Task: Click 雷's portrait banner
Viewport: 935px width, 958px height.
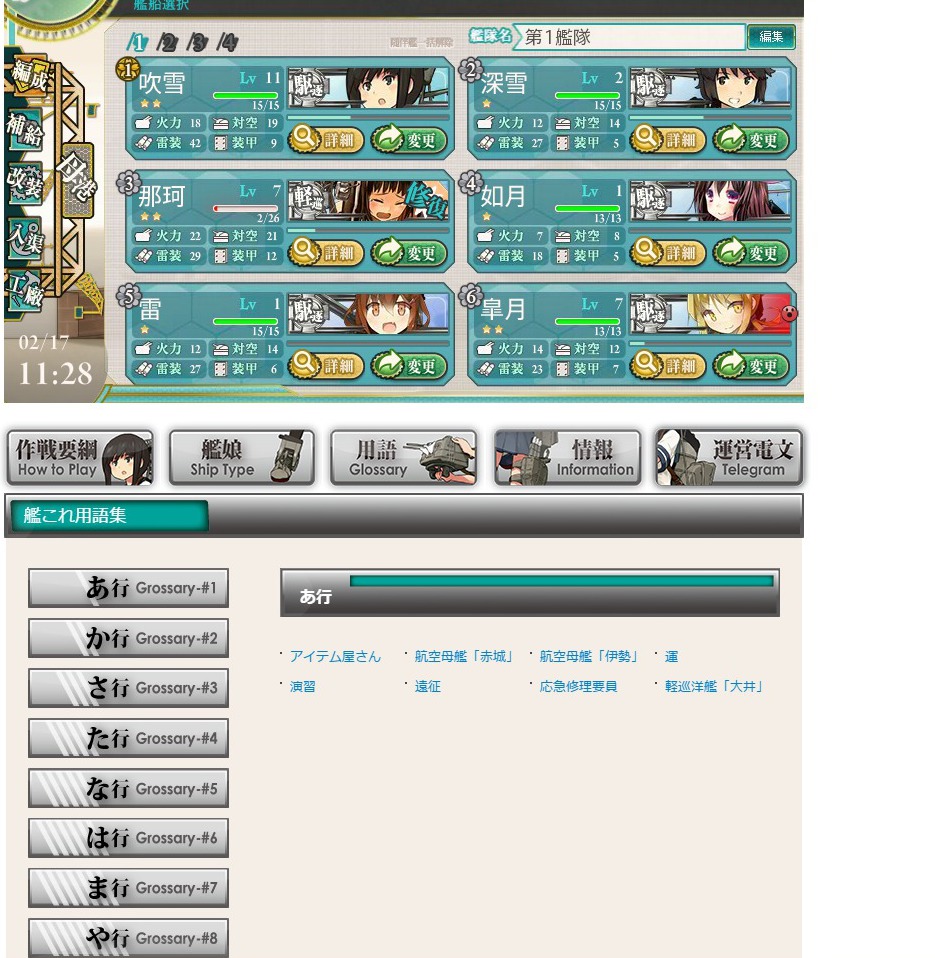Action: 368,313
